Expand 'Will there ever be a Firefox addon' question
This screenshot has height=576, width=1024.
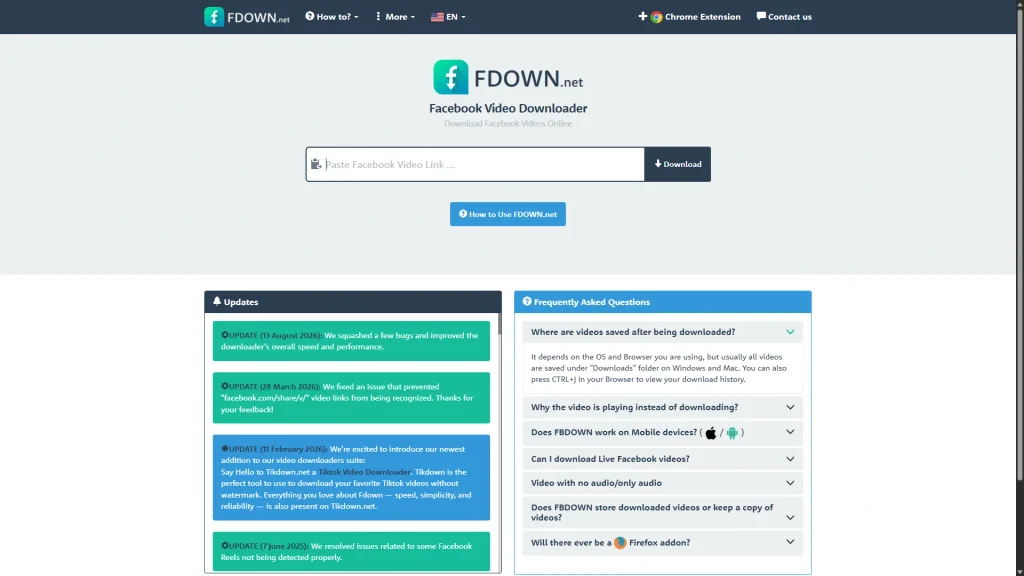(662, 542)
